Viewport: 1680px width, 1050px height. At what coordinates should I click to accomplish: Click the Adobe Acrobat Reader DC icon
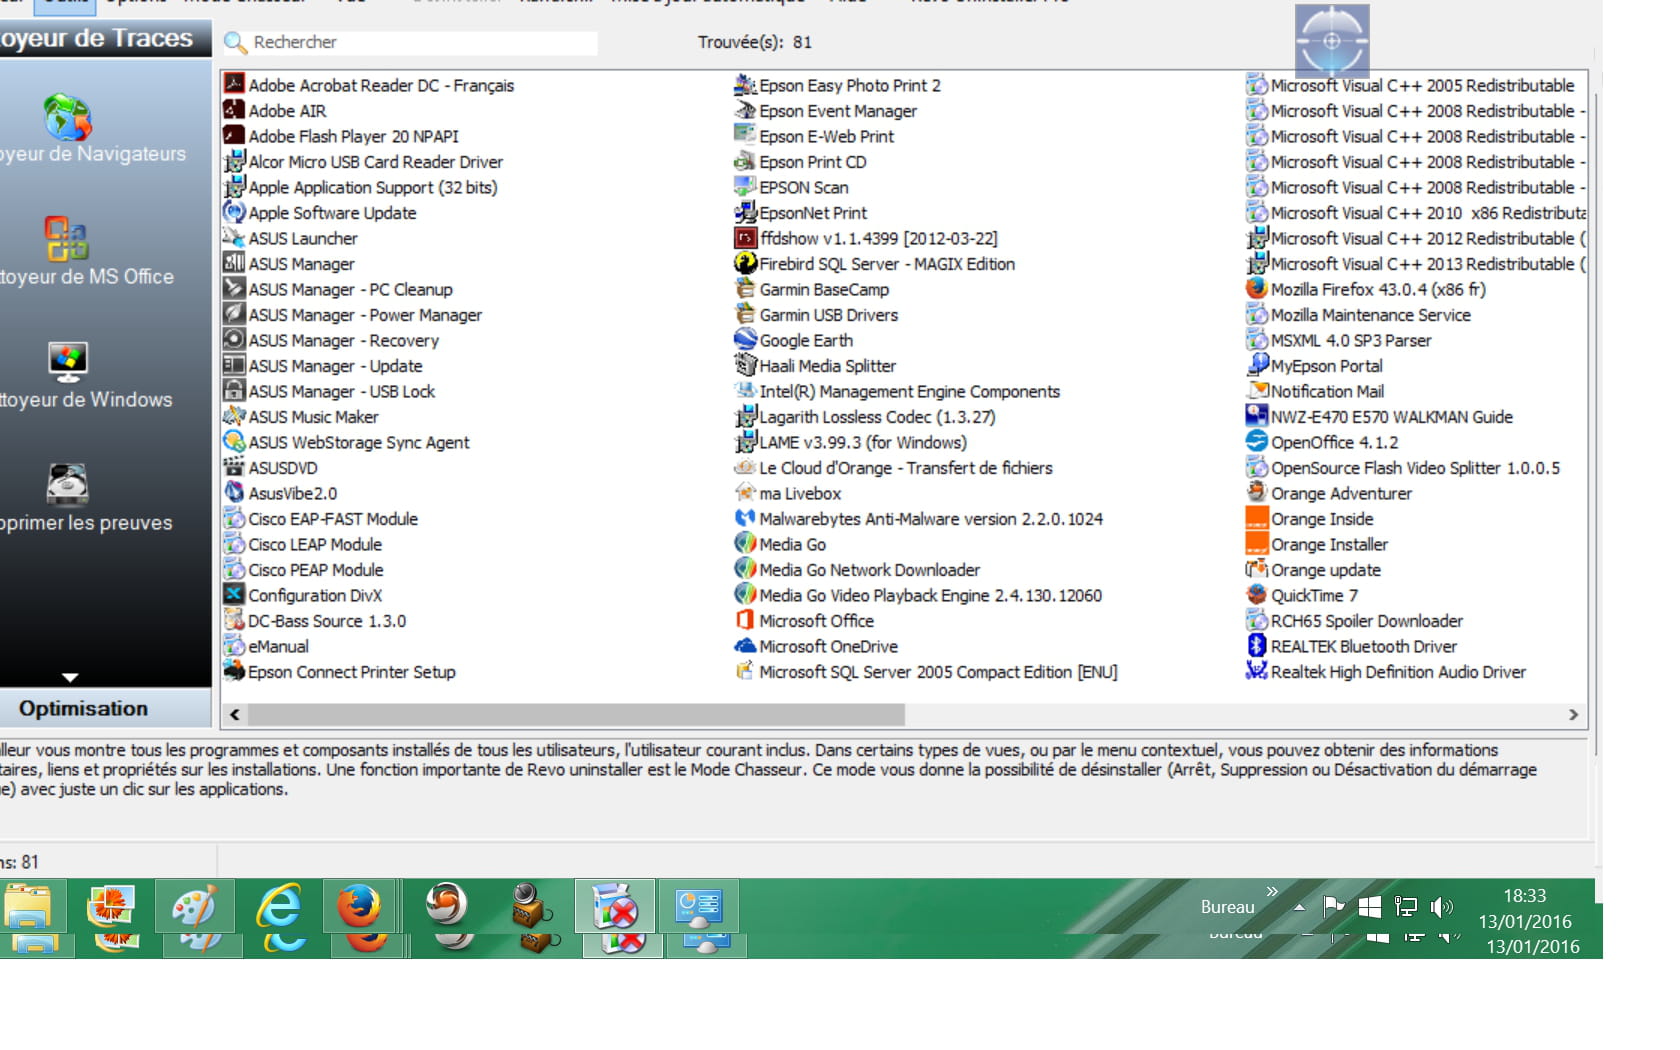point(234,84)
